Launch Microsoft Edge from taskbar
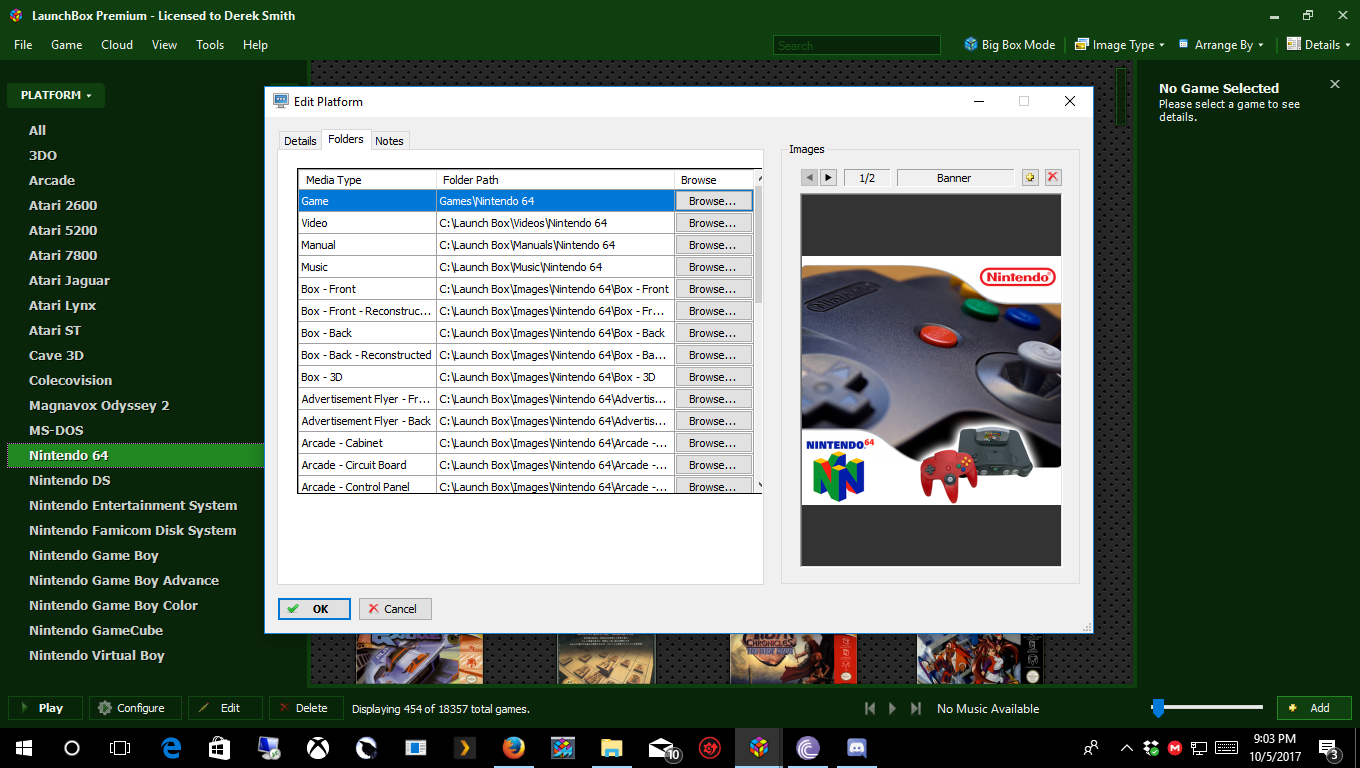Screen dimensions: 1360x768 tap(171, 748)
